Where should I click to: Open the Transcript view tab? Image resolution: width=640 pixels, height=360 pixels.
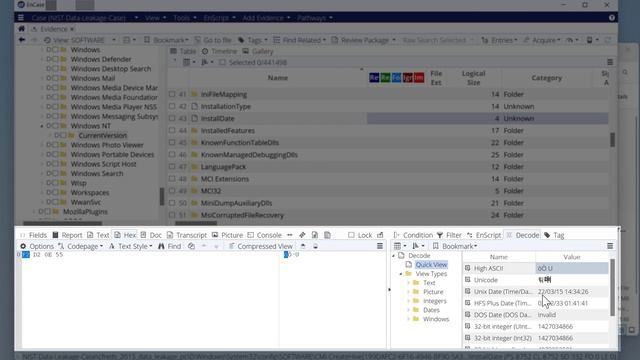[187, 235]
